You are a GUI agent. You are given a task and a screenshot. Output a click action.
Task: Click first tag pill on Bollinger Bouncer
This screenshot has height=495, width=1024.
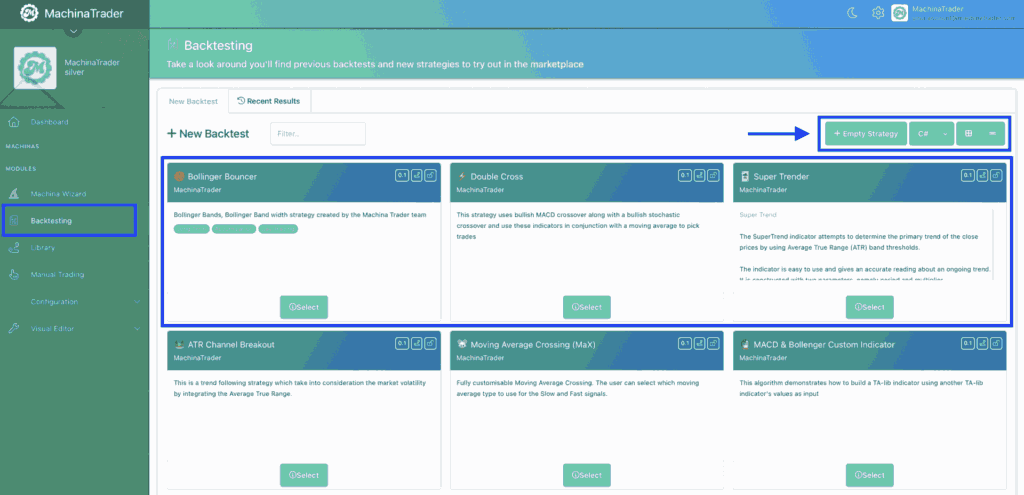point(191,229)
